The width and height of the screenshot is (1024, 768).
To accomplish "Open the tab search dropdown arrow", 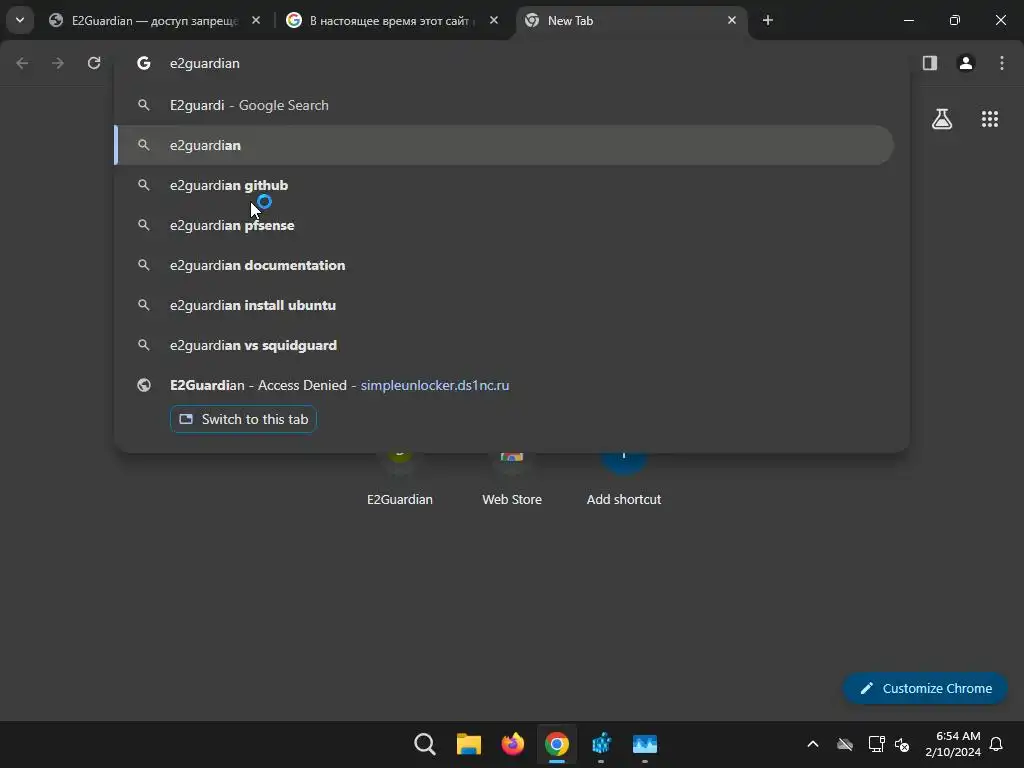I will click(x=20, y=20).
